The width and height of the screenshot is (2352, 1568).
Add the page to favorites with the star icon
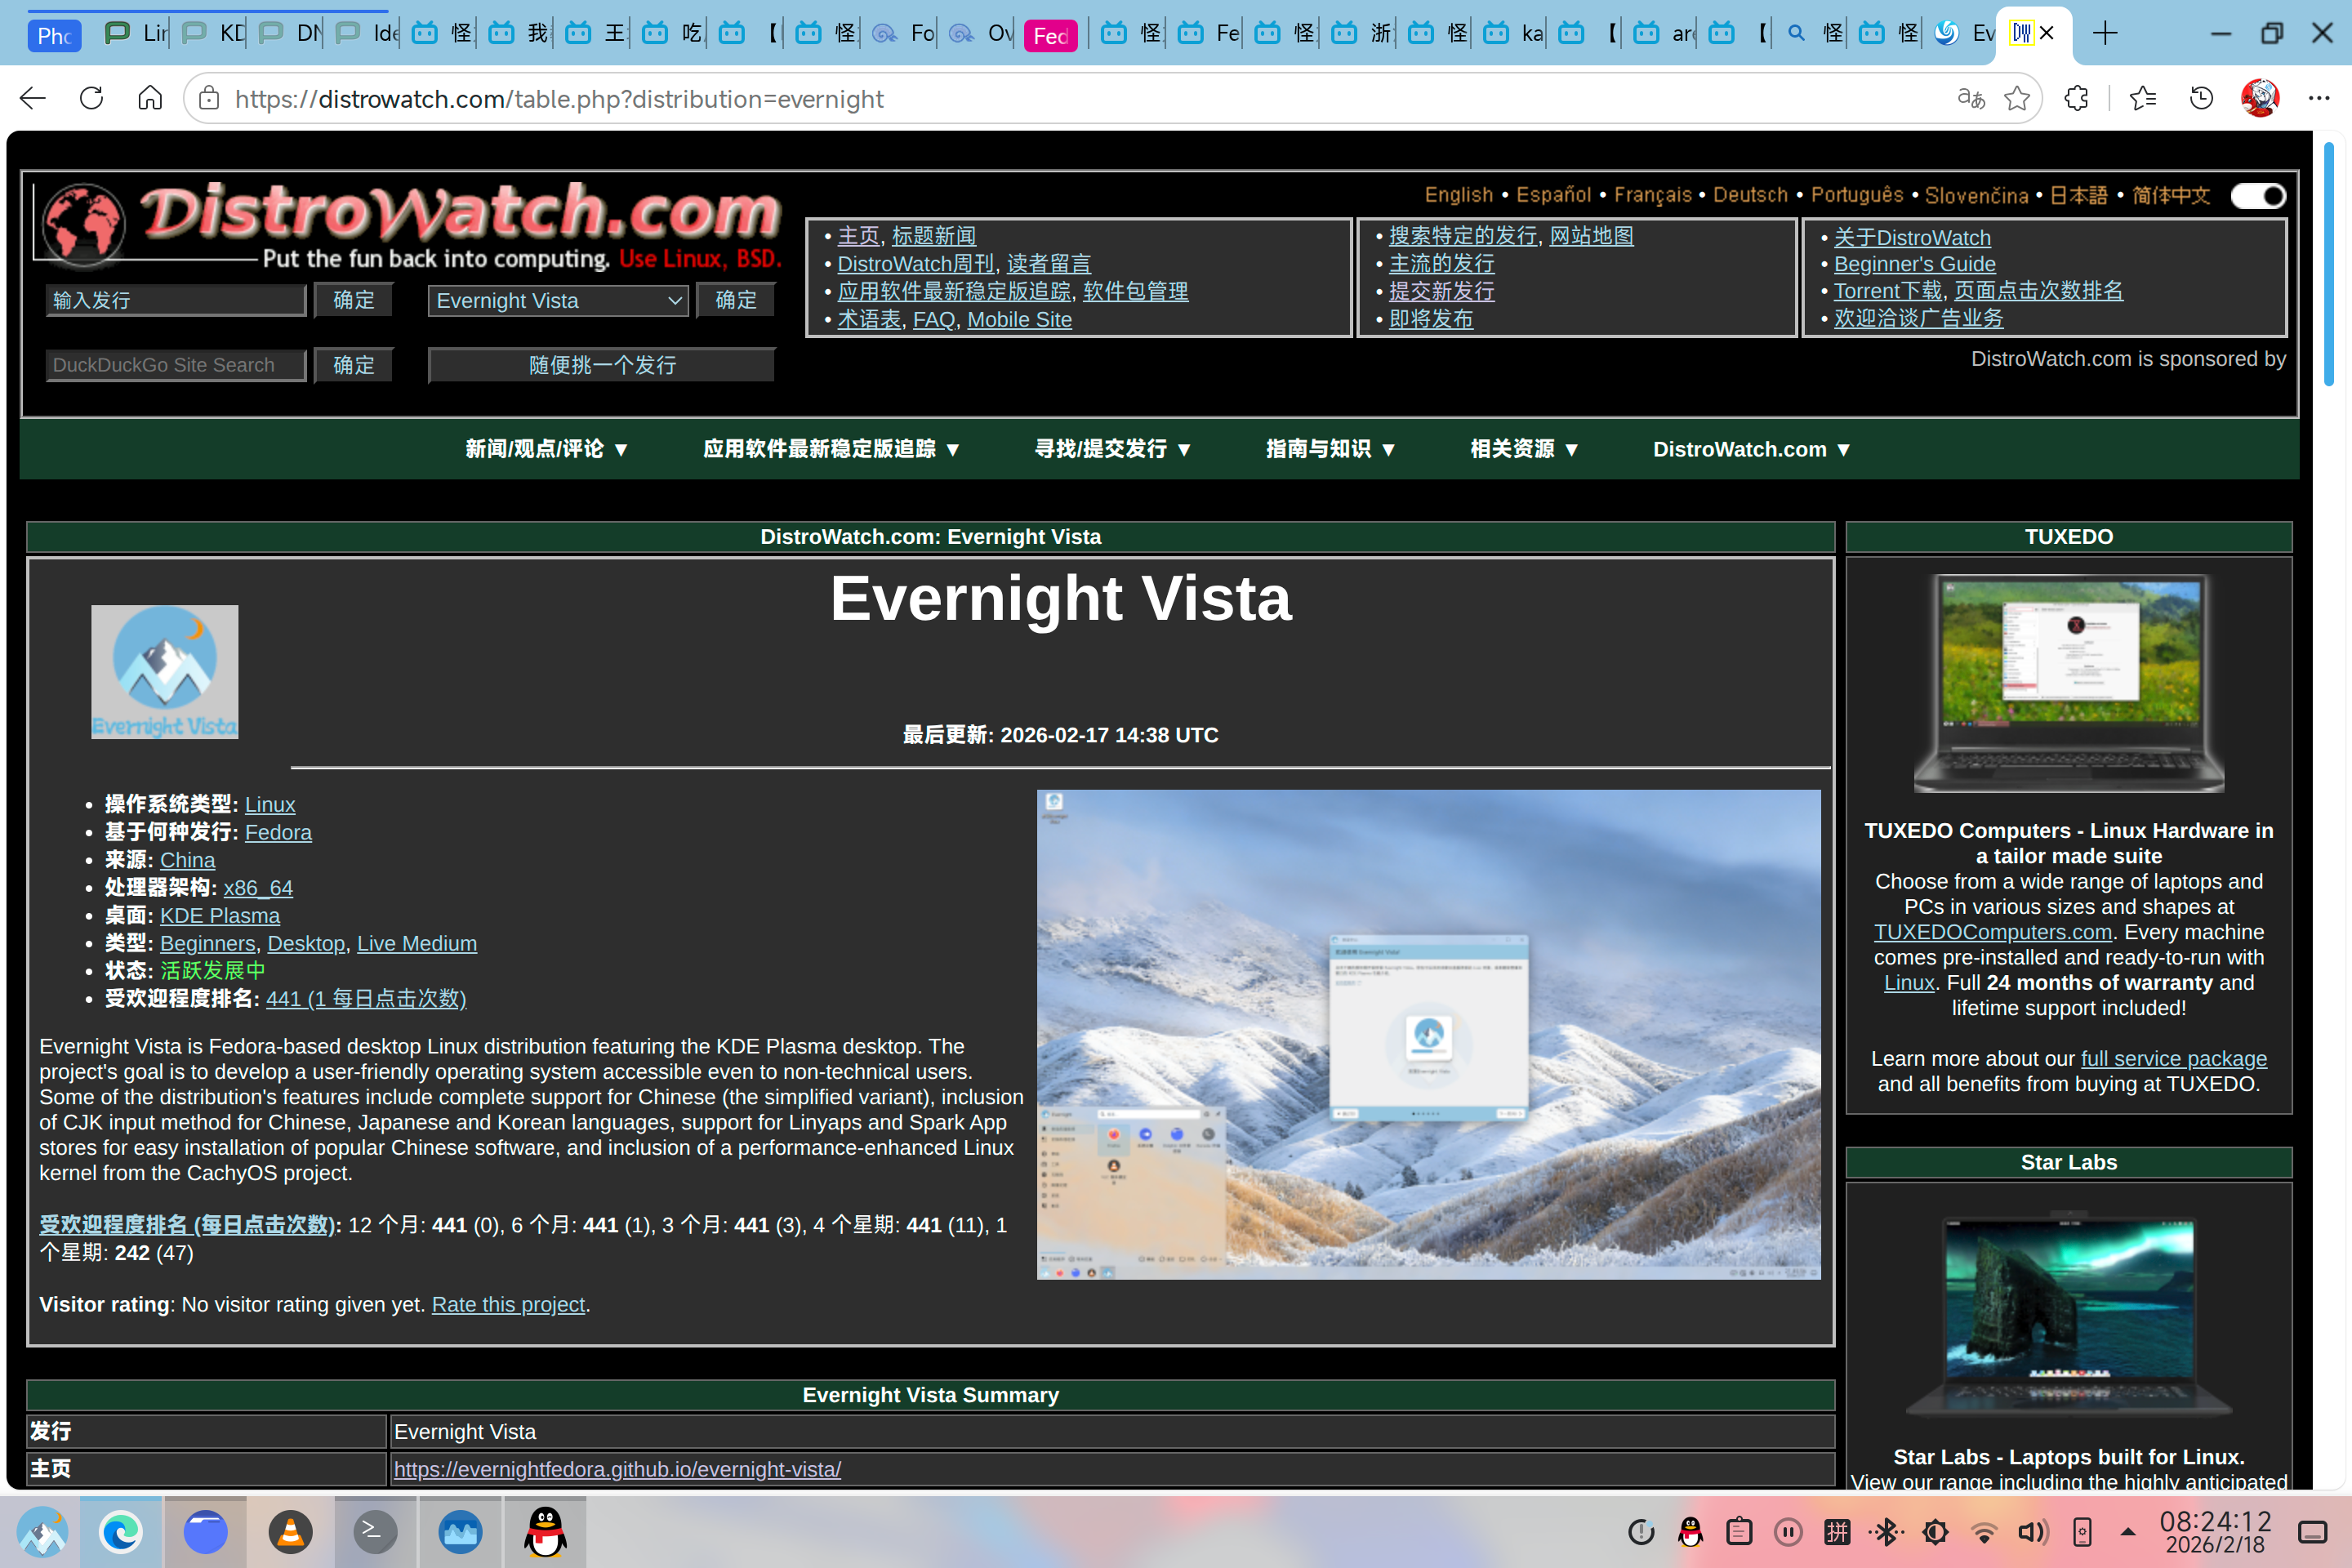click(x=2017, y=98)
